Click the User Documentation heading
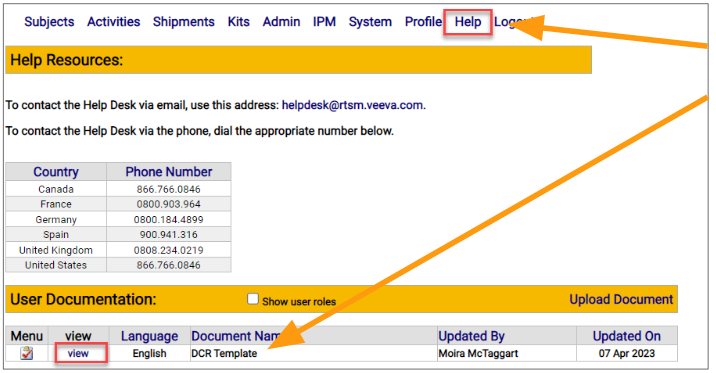Screen dimensions: 716x373 (x=83, y=299)
